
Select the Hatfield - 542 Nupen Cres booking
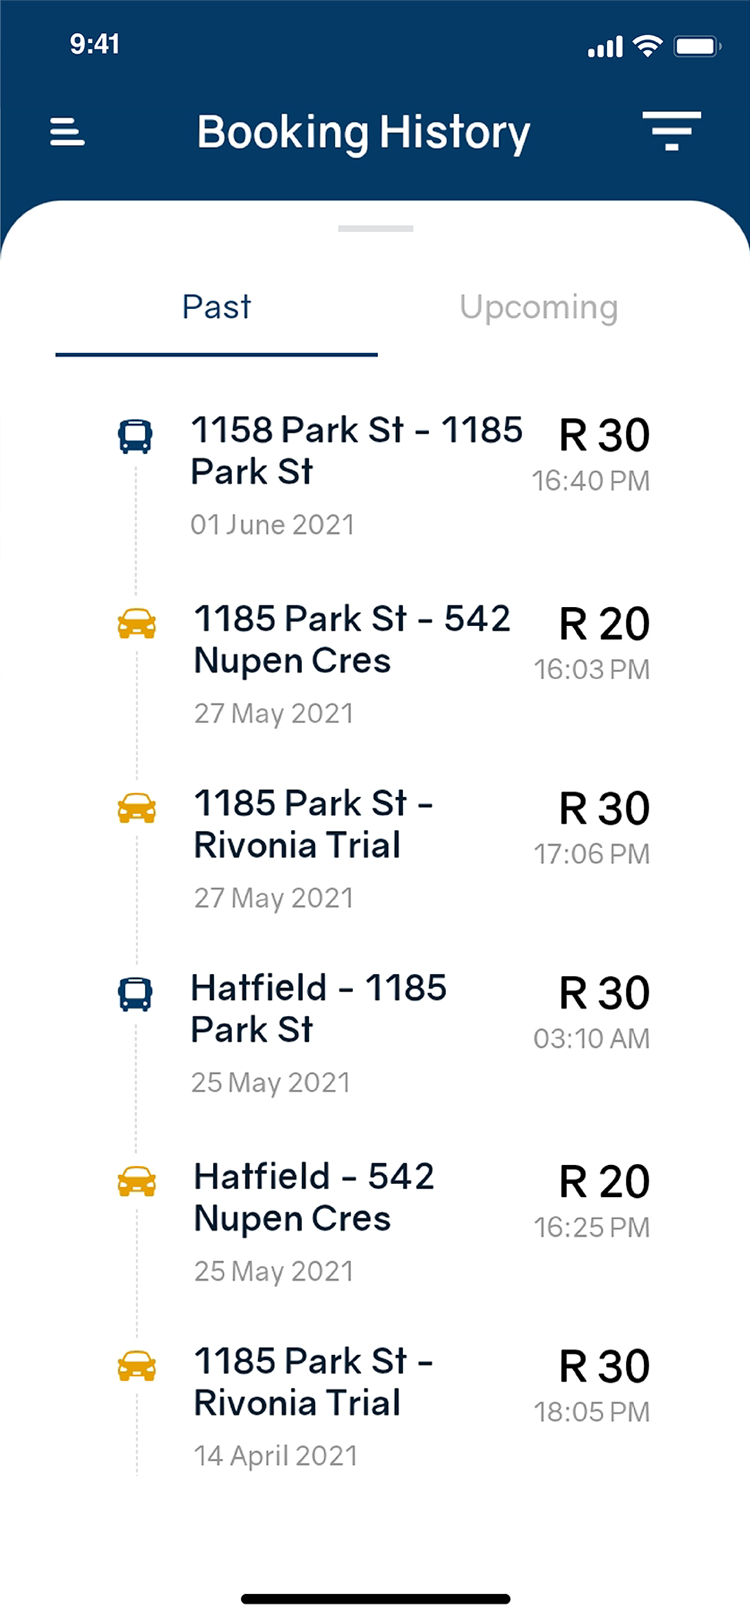pyautogui.click(x=314, y=1197)
